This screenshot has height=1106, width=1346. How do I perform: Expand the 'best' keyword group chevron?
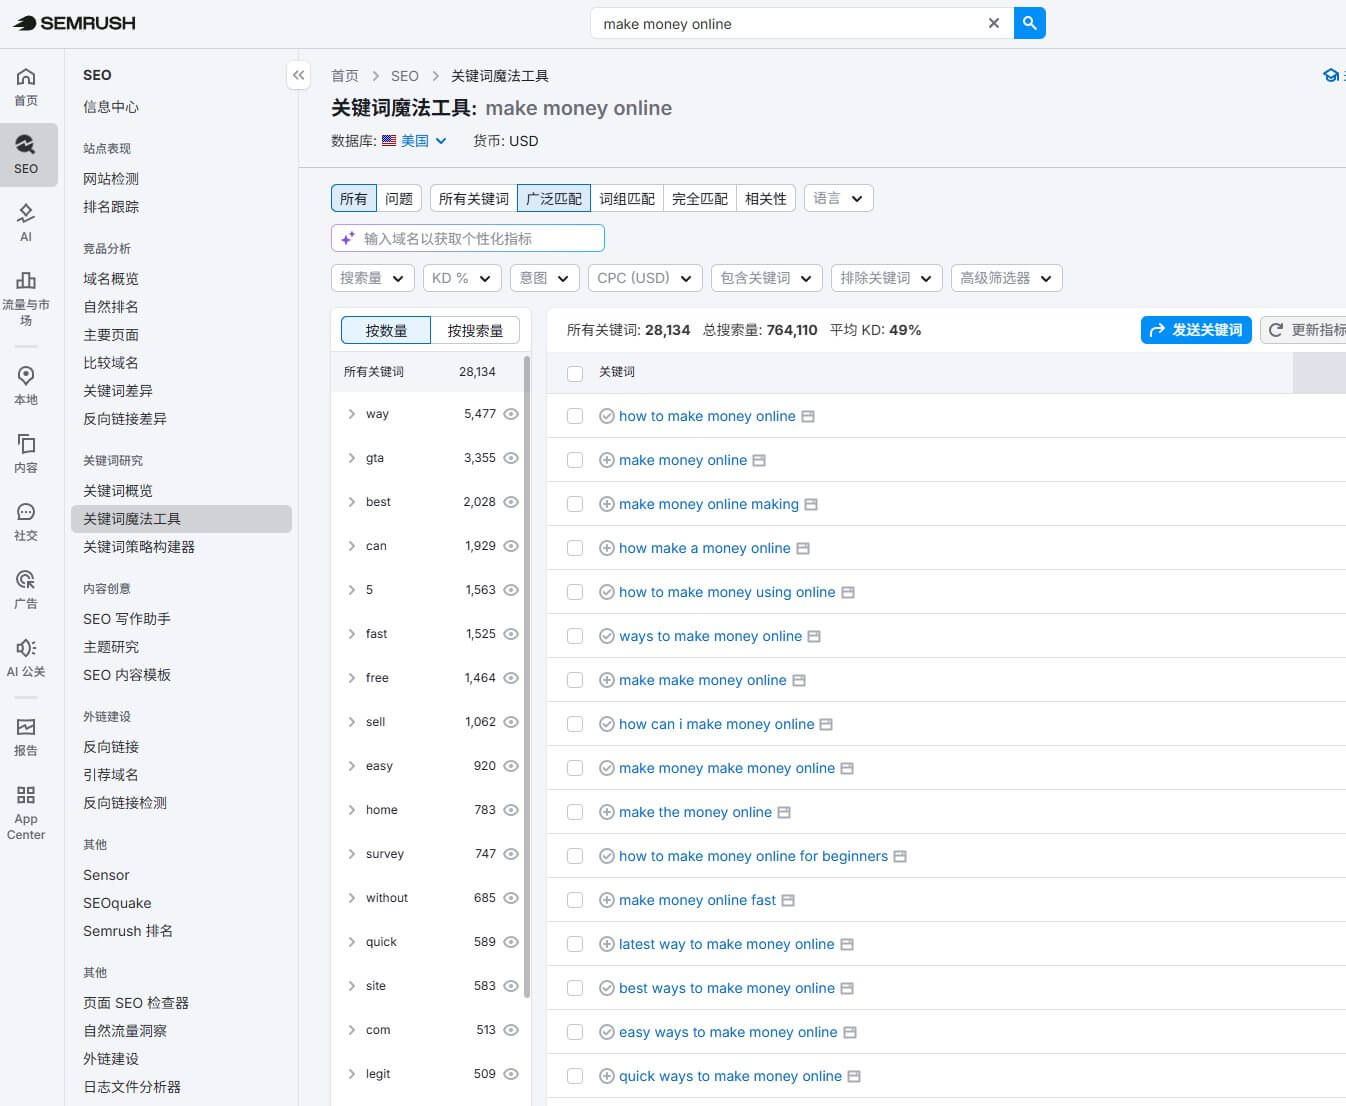coord(351,502)
